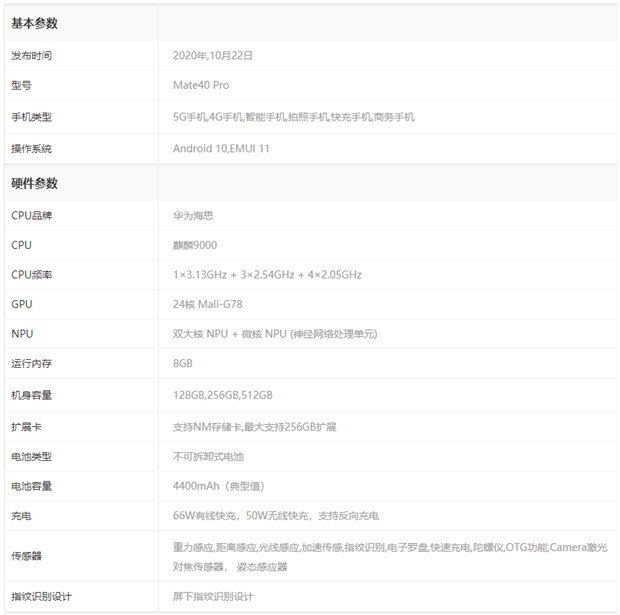
Task: Click the 型号 label
Action: pos(21,85)
